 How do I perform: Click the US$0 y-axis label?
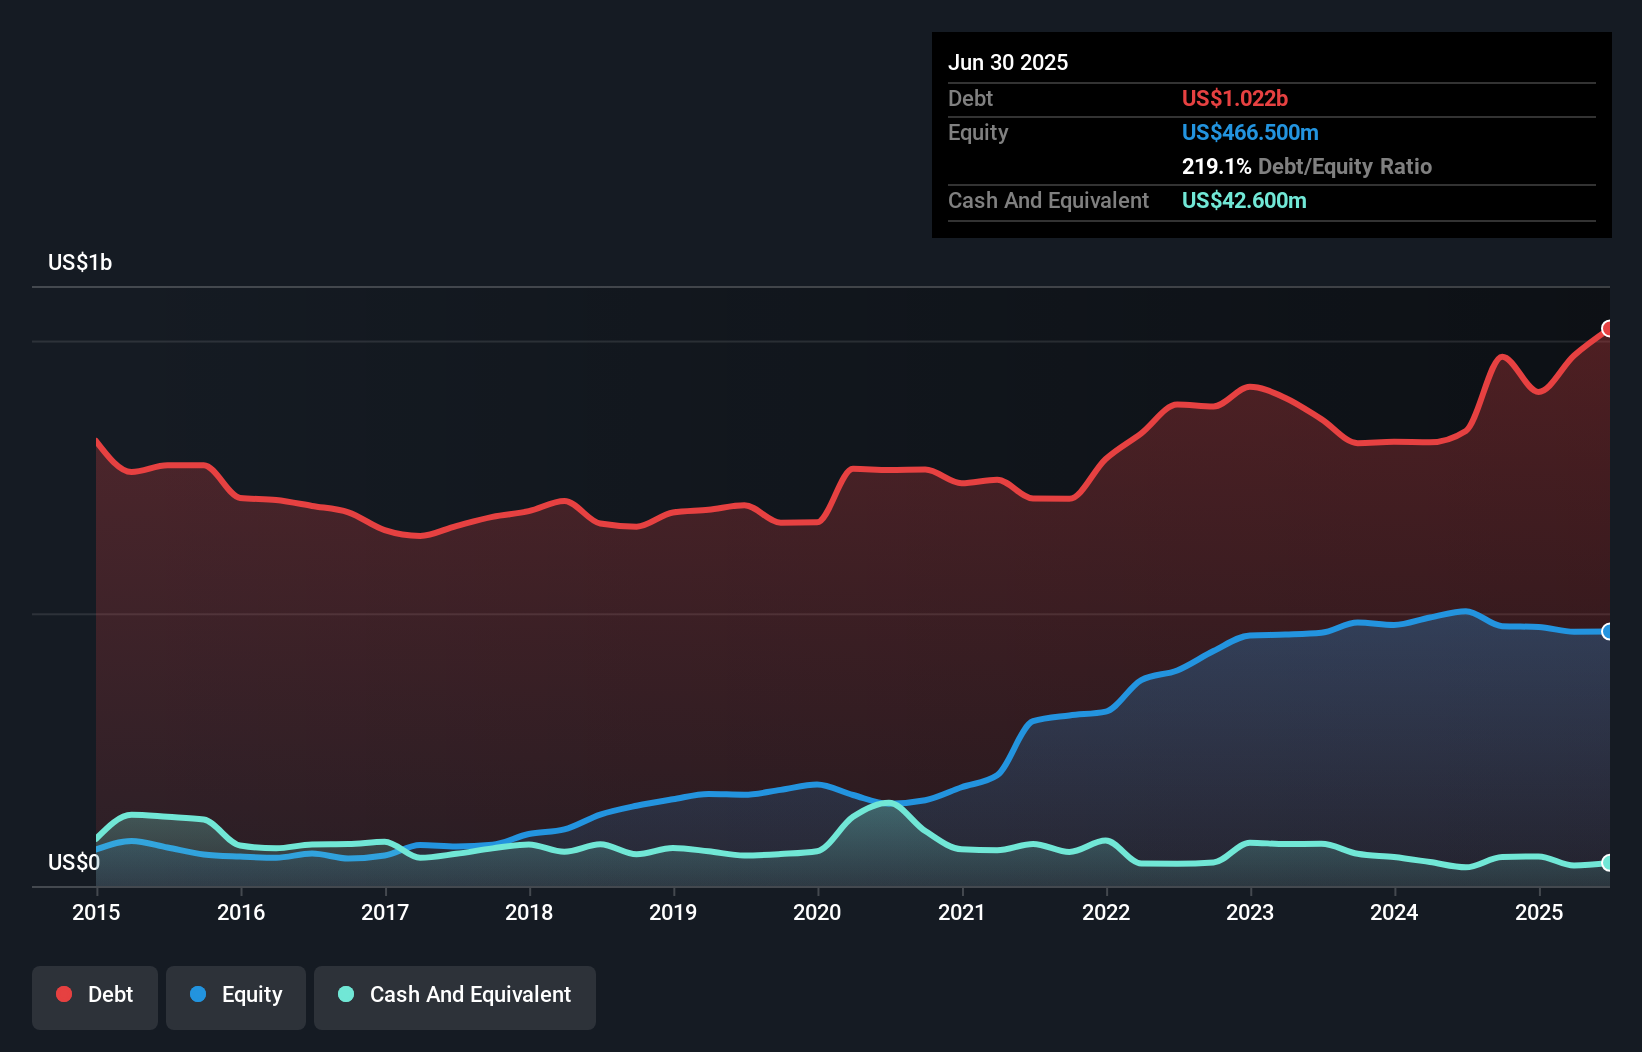tap(74, 862)
